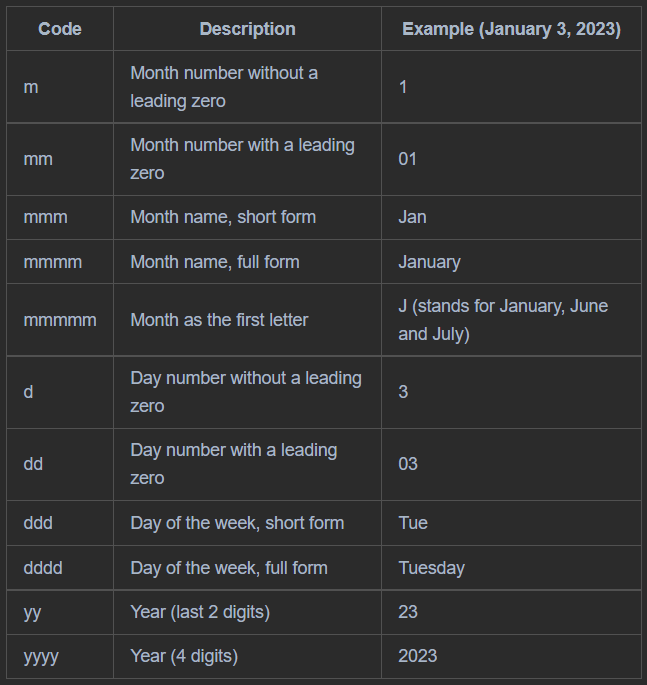The image size is (647, 685).
Task: Click "Month number without a leading zero" description
Action: (x=224, y=87)
